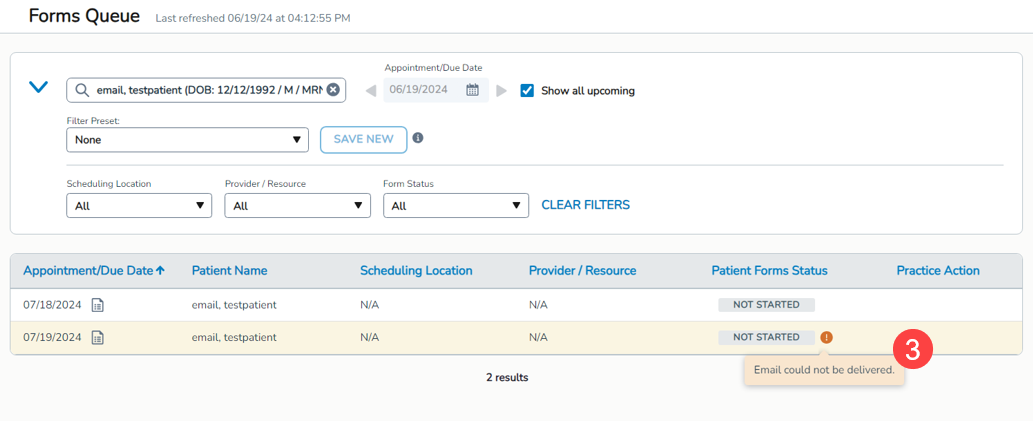Open form document icon for 07/18/2024 row
Screen dimensions: 1033x421
pos(98,305)
